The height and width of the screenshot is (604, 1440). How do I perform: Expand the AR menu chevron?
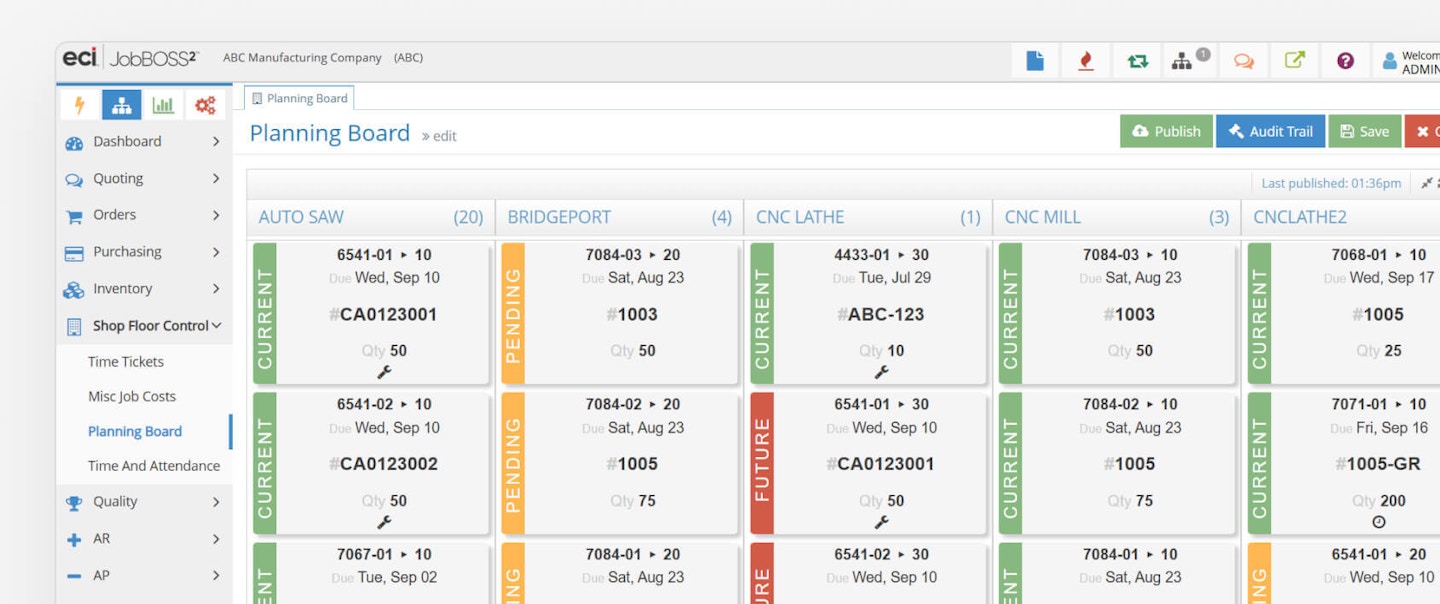[216, 539]
